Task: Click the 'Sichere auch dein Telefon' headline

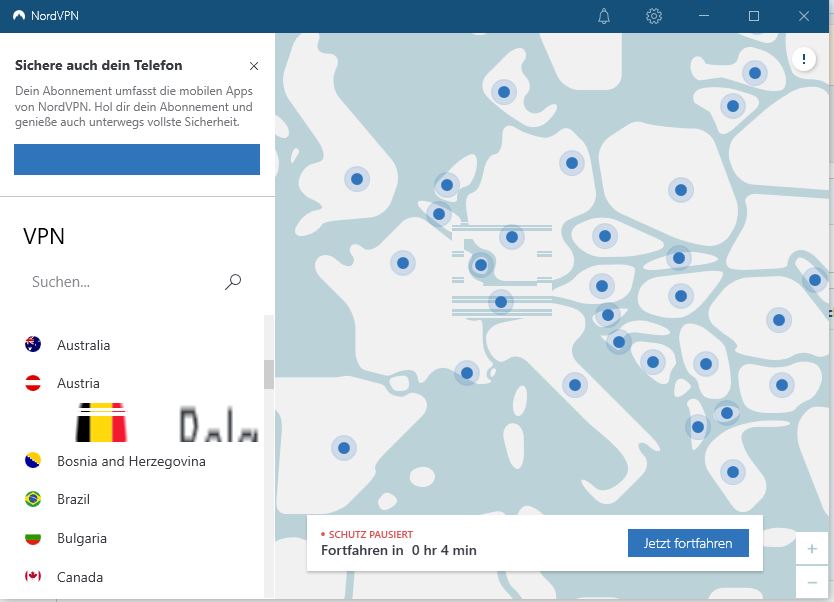Action: pos(98,65)
